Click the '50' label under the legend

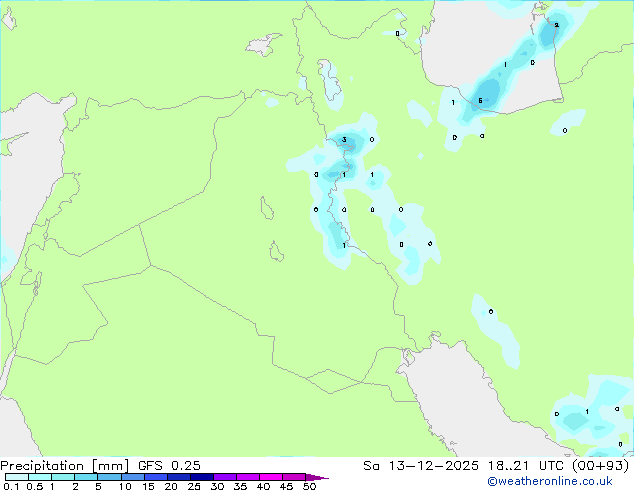309,486
